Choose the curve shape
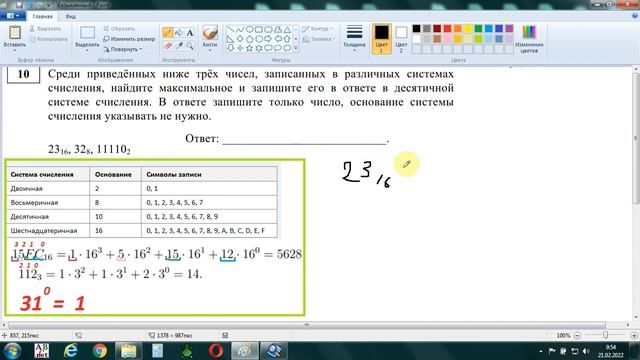Viewport: 640px width, 360px height. 240,29
